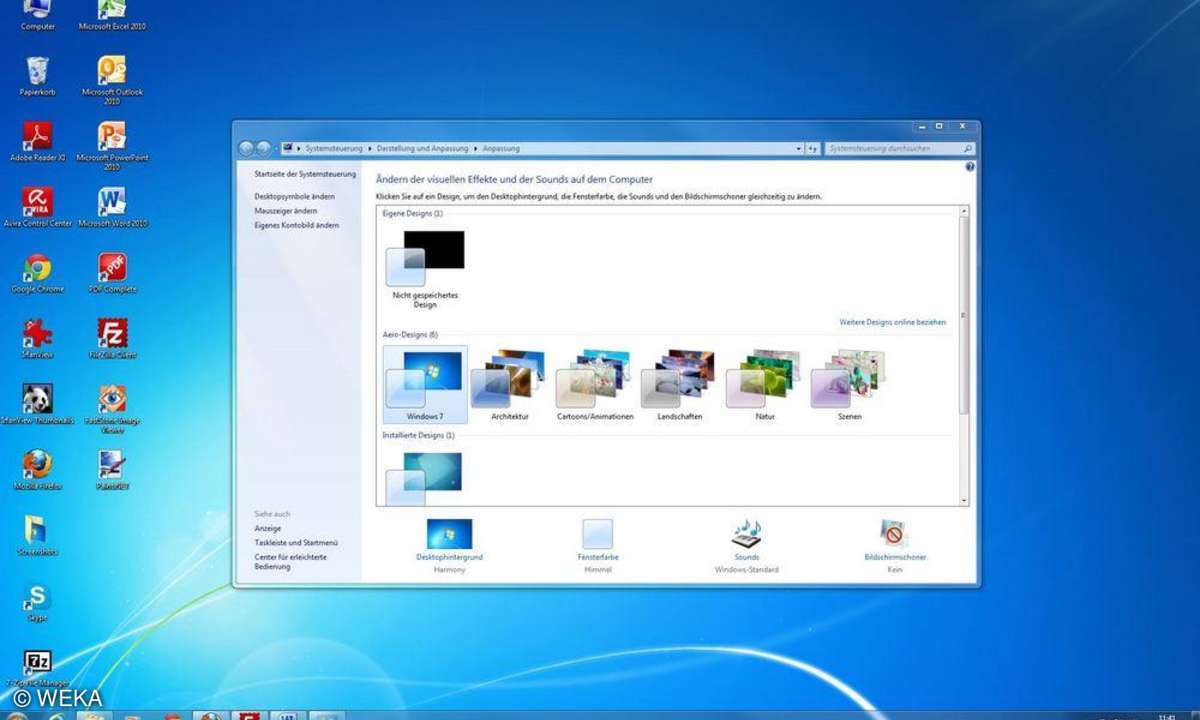Open the Microsoft Excel 2010 desktop shortcut
Viewport: 1200px width, 720px height.
[x=112, y=15]
